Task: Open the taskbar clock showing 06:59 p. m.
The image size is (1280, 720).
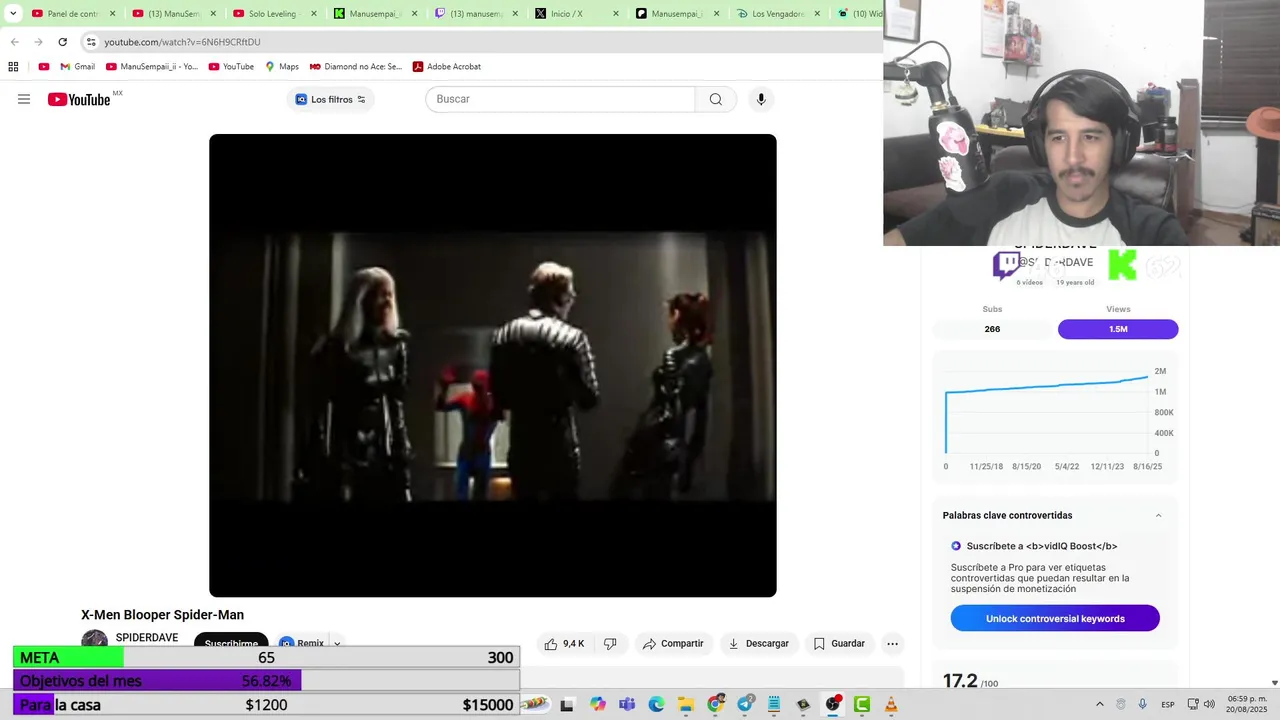Action: click(x=1246, y=704)
